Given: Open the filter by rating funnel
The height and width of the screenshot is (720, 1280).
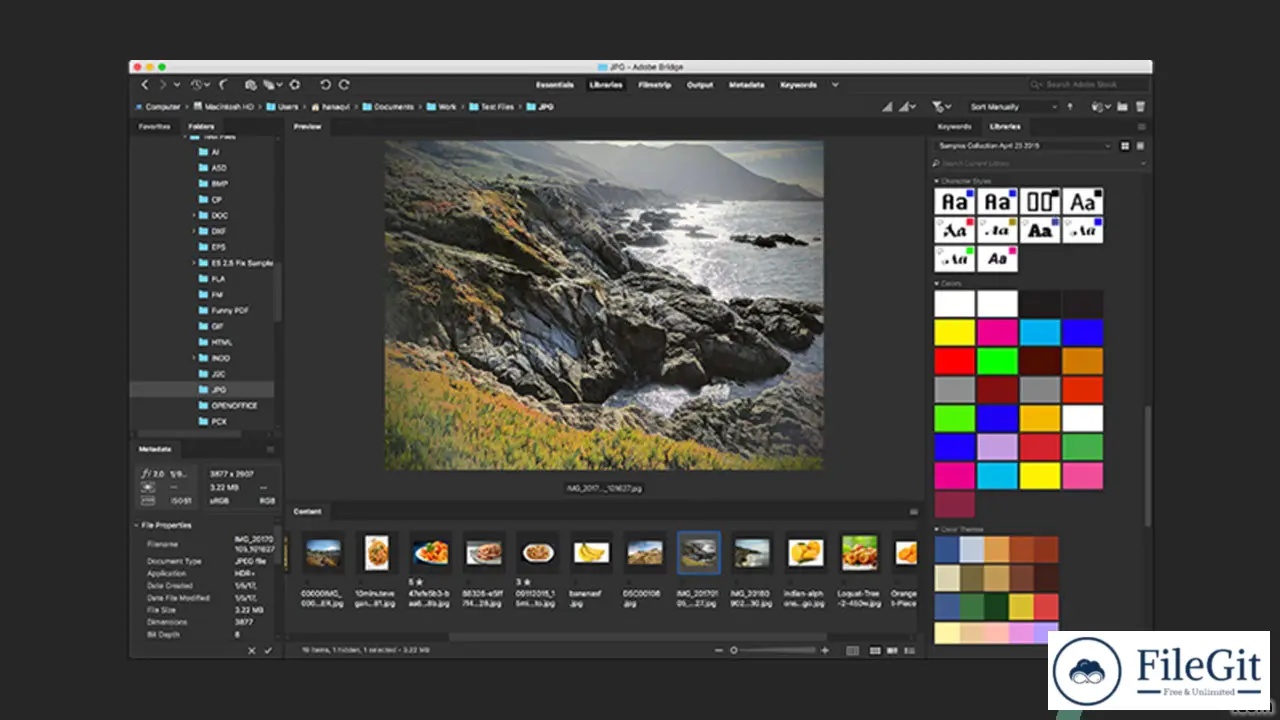Looking at the screenshot, I should (x=940, y=107).
